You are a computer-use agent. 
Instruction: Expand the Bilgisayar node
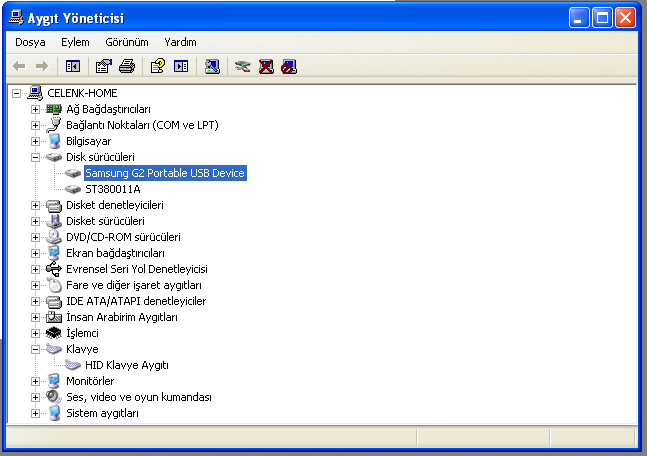[x=35, y=142]
